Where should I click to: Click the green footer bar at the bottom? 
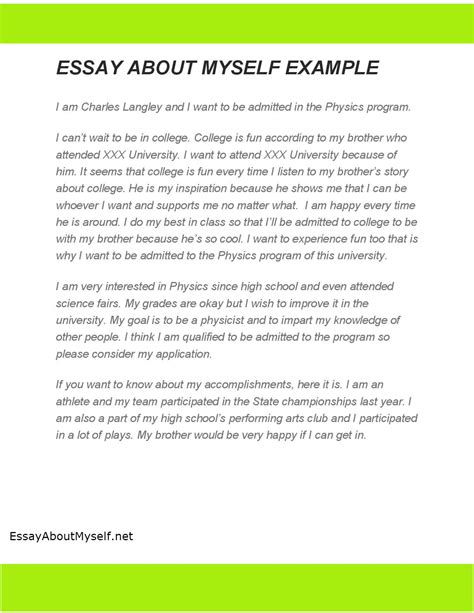click(237, 587)
